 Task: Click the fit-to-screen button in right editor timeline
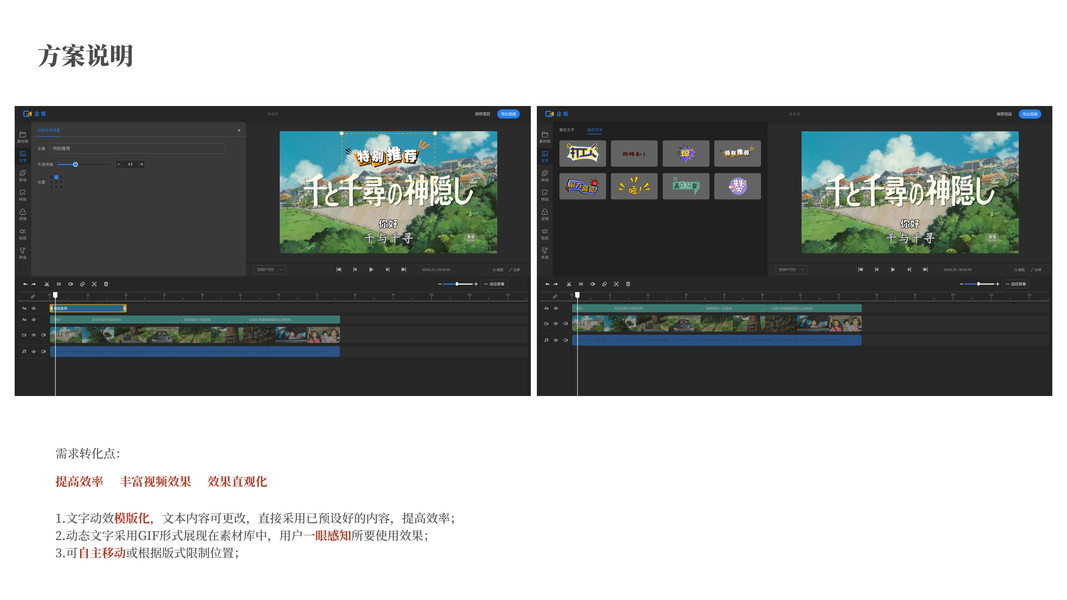1017,284
